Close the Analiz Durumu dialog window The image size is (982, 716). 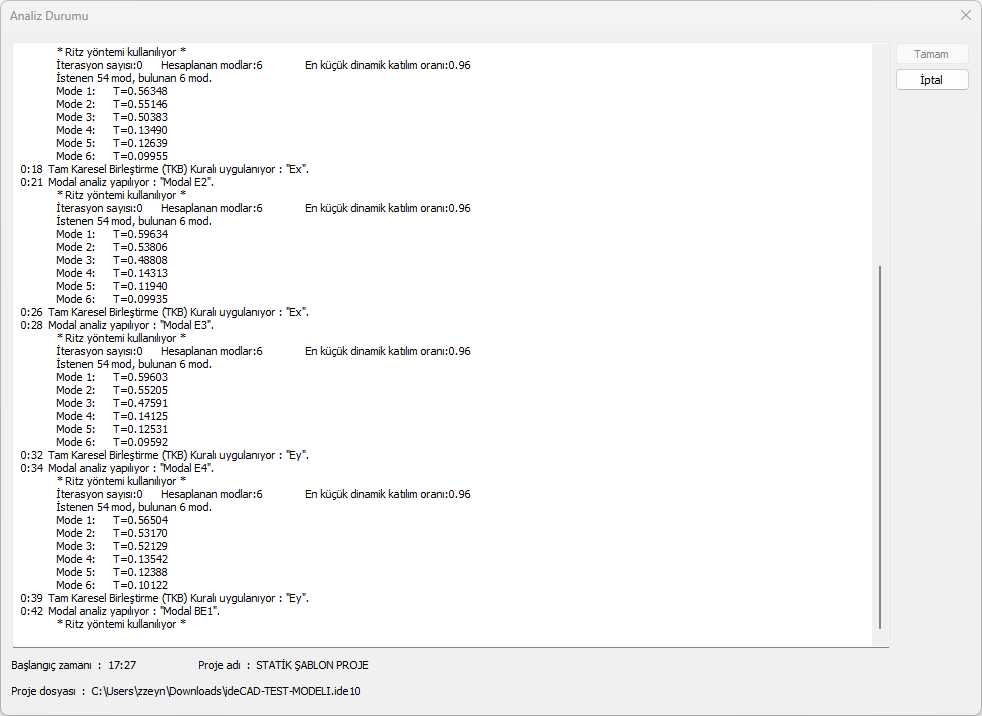point(965,15)
